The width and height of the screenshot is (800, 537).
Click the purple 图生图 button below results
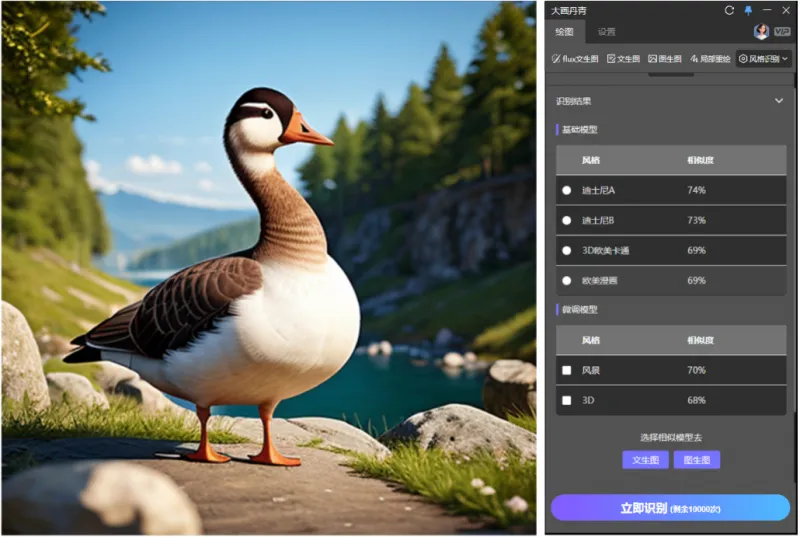click(696, 460)
